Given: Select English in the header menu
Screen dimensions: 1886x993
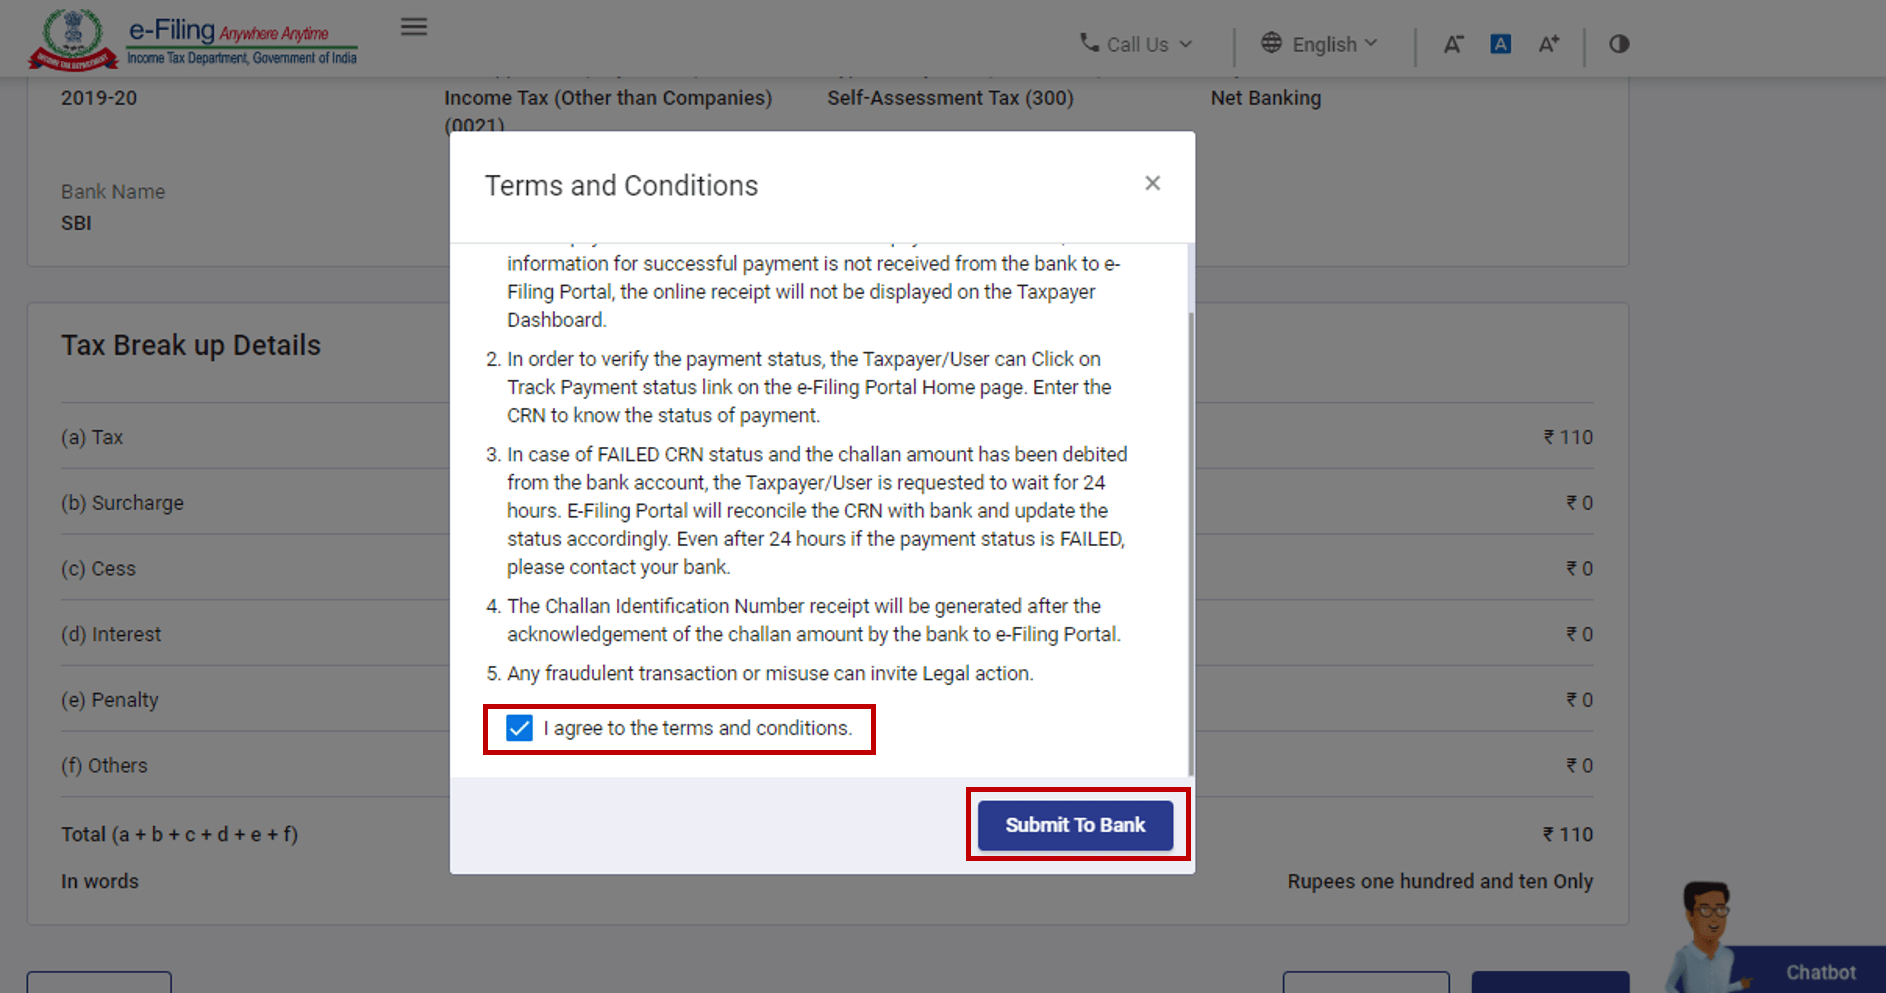Looking at the screenshot, I should pos(1325,43).
